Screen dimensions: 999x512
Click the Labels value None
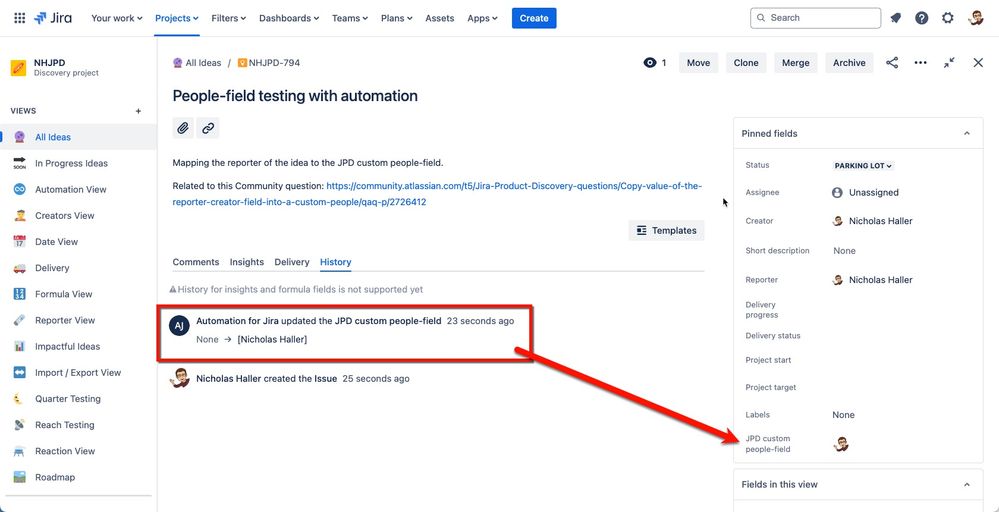[843, 415]
